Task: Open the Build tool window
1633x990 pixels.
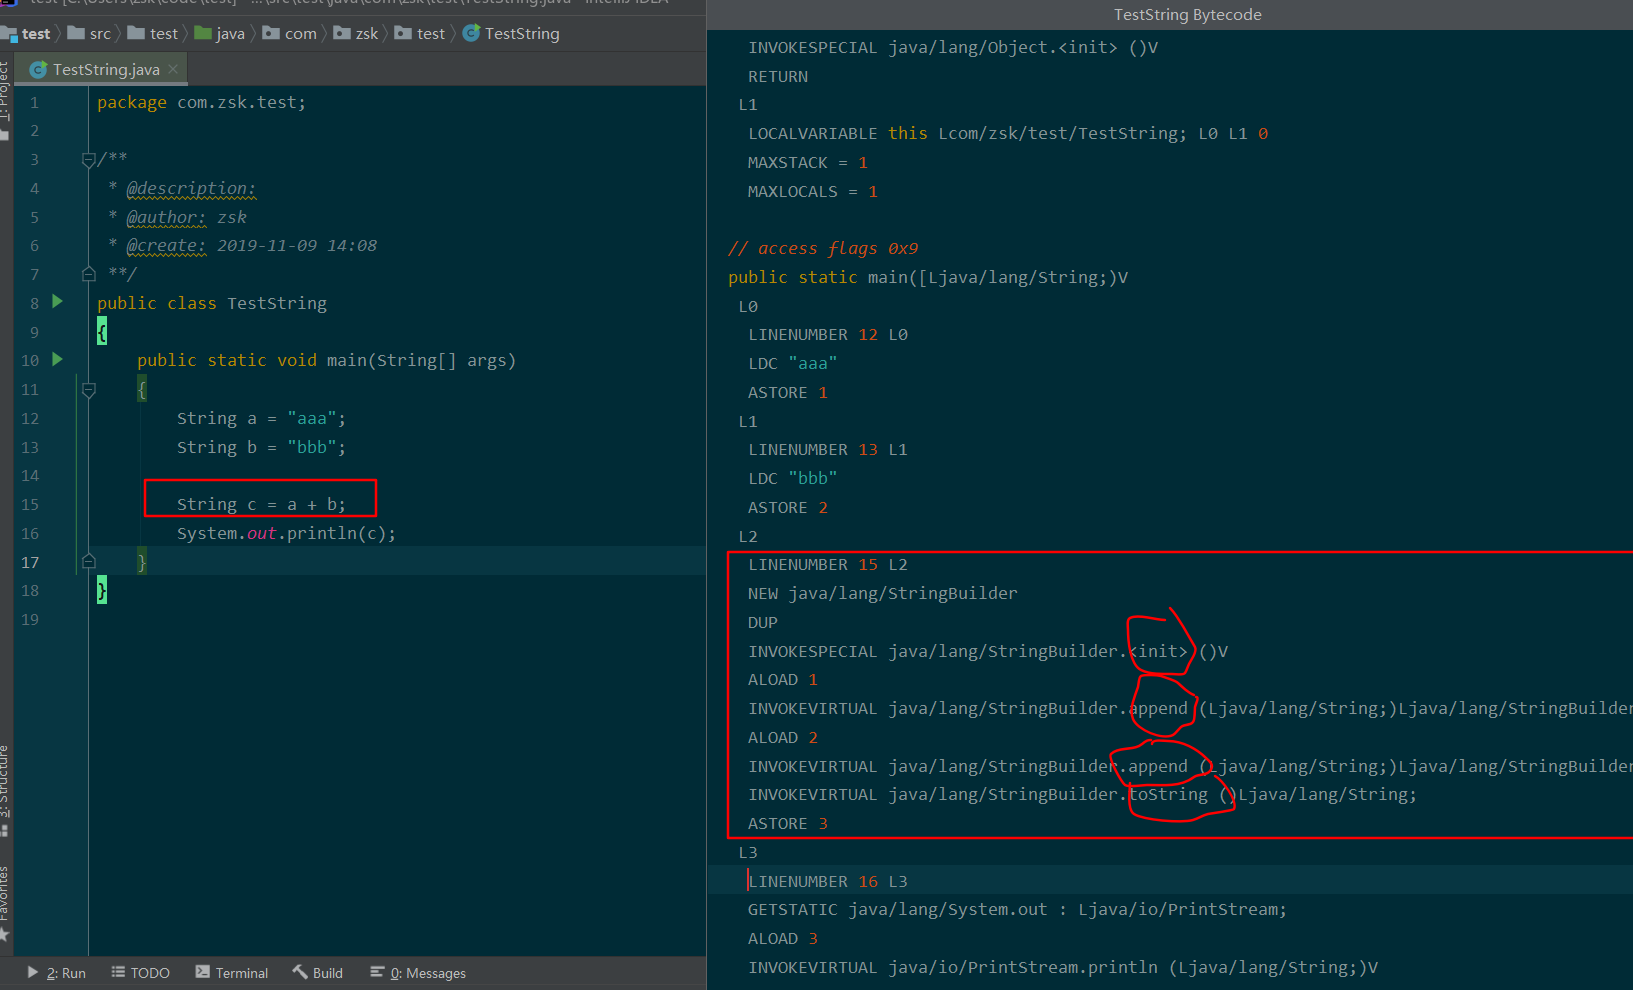Action: click(317, 973)
